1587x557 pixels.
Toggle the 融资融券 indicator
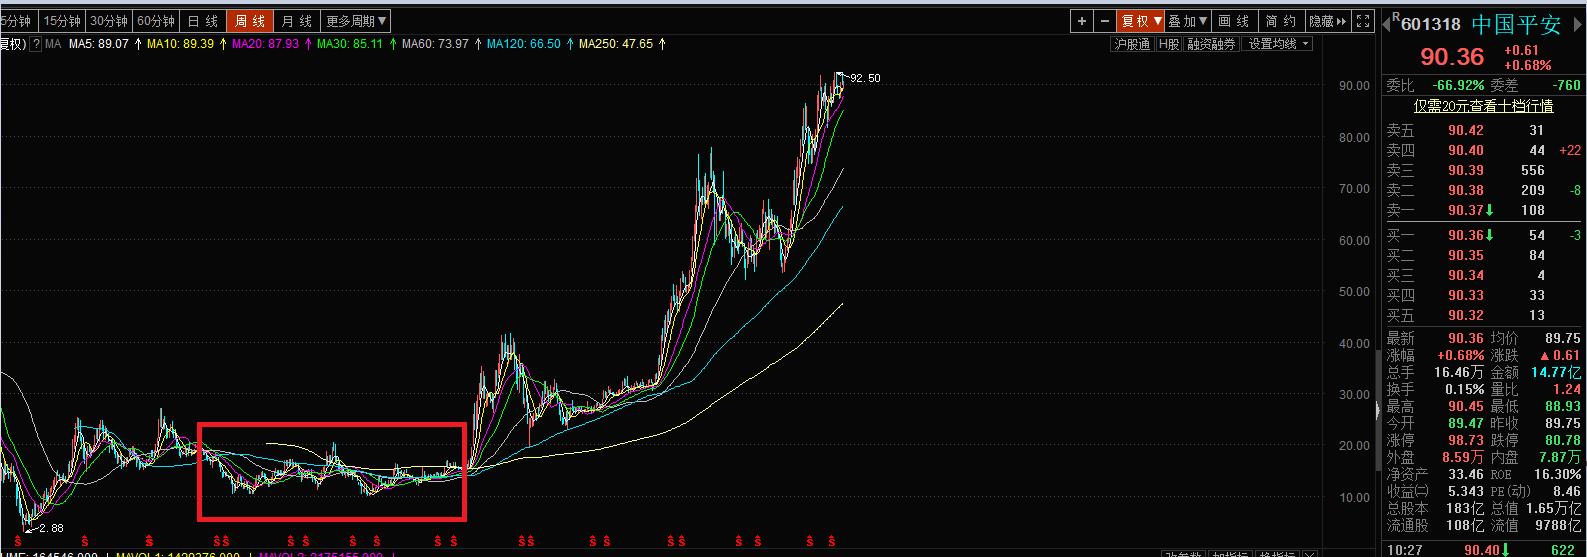point(1211,44)
